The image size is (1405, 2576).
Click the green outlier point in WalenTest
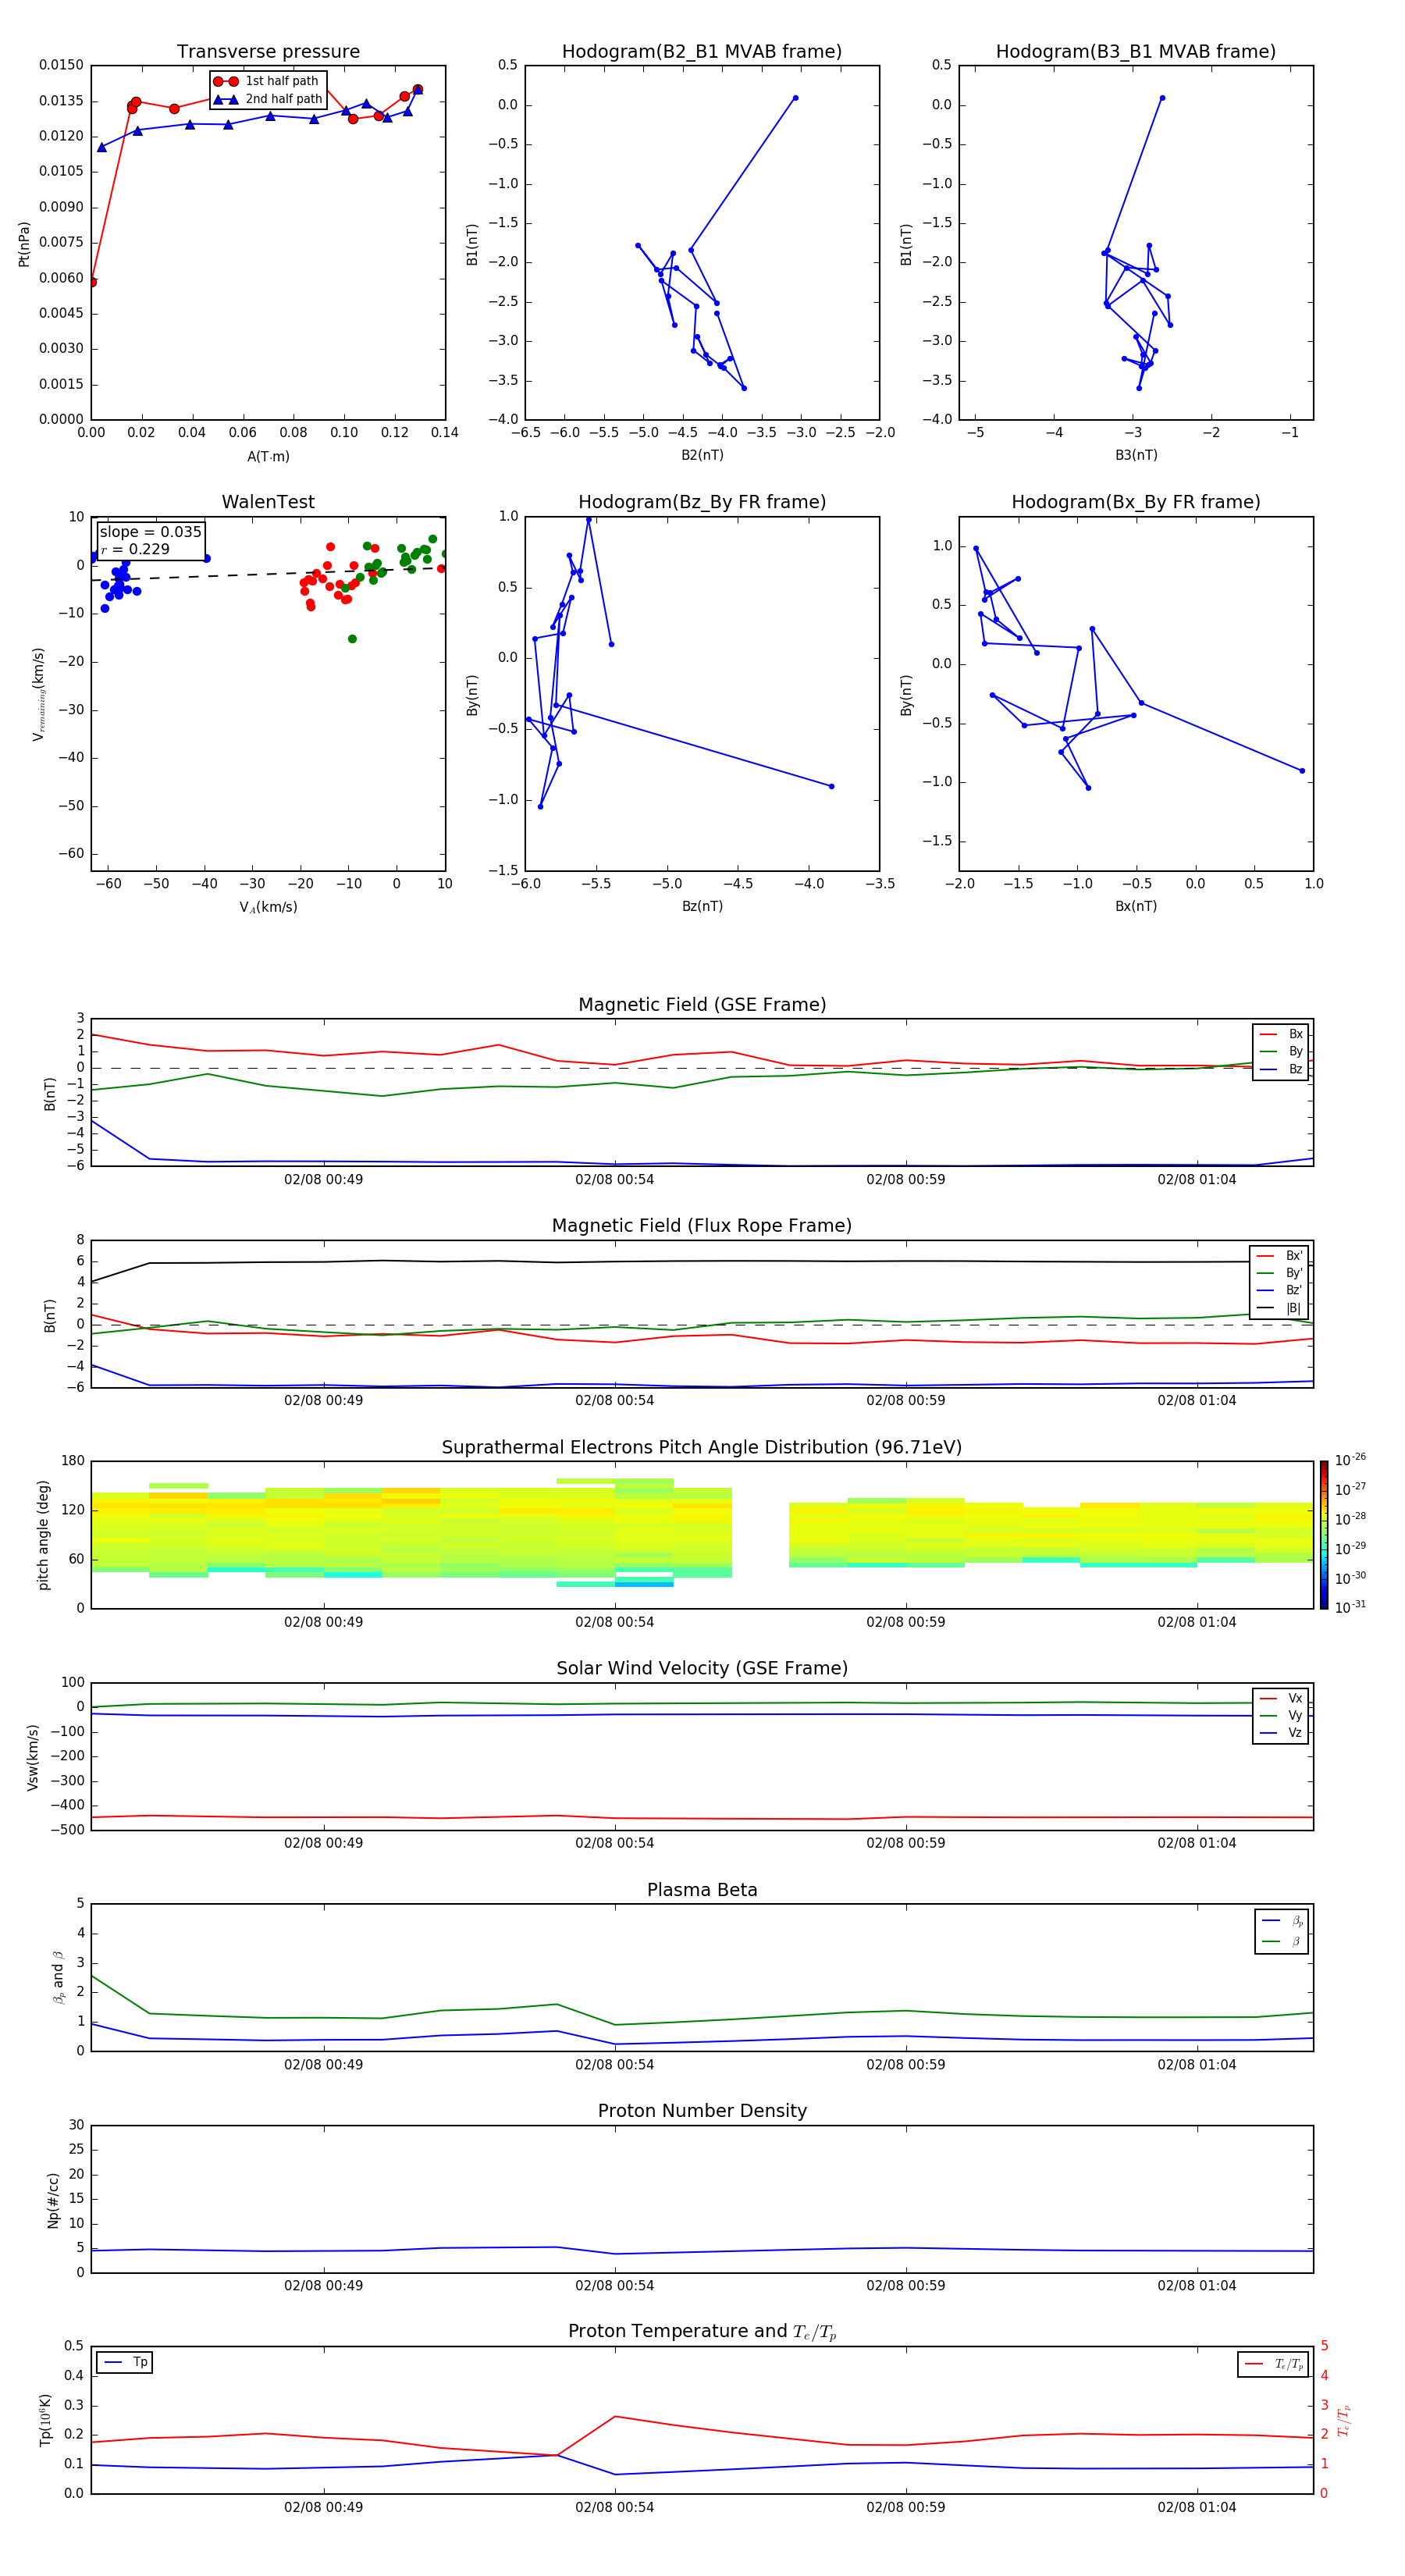point(352,639)
